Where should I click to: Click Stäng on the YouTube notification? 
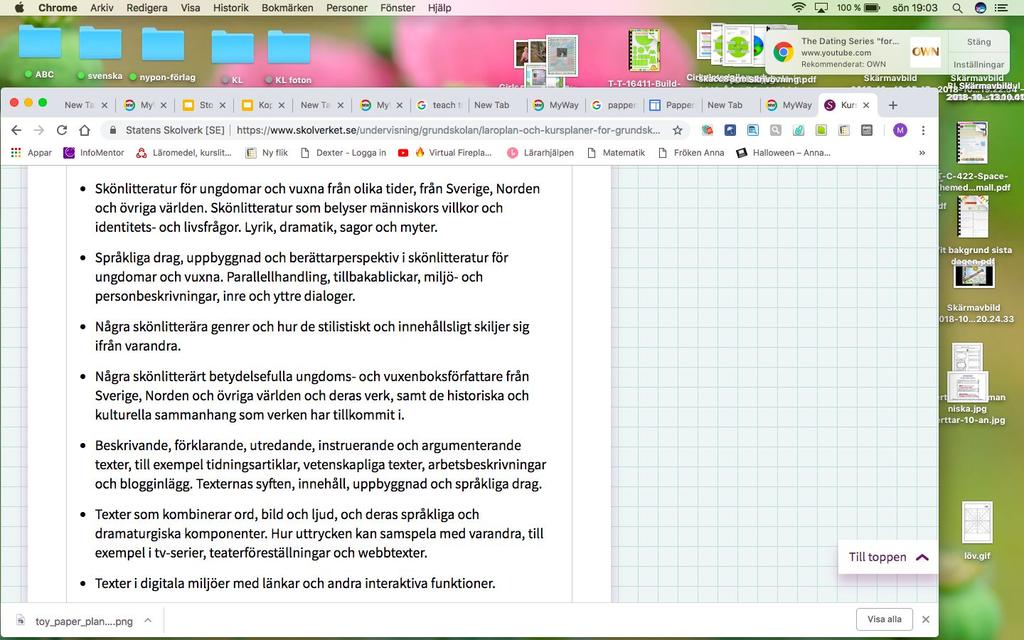[978, 42]
